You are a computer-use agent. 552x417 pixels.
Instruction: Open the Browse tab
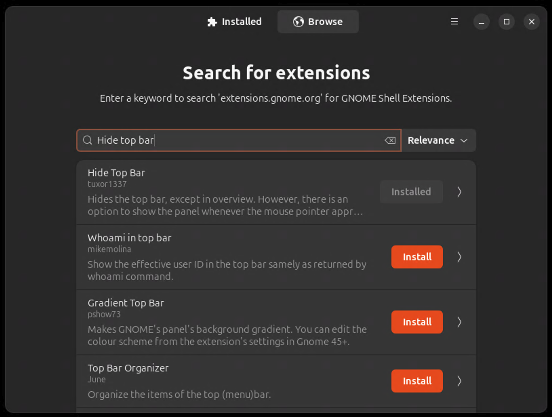click(318, 22)
